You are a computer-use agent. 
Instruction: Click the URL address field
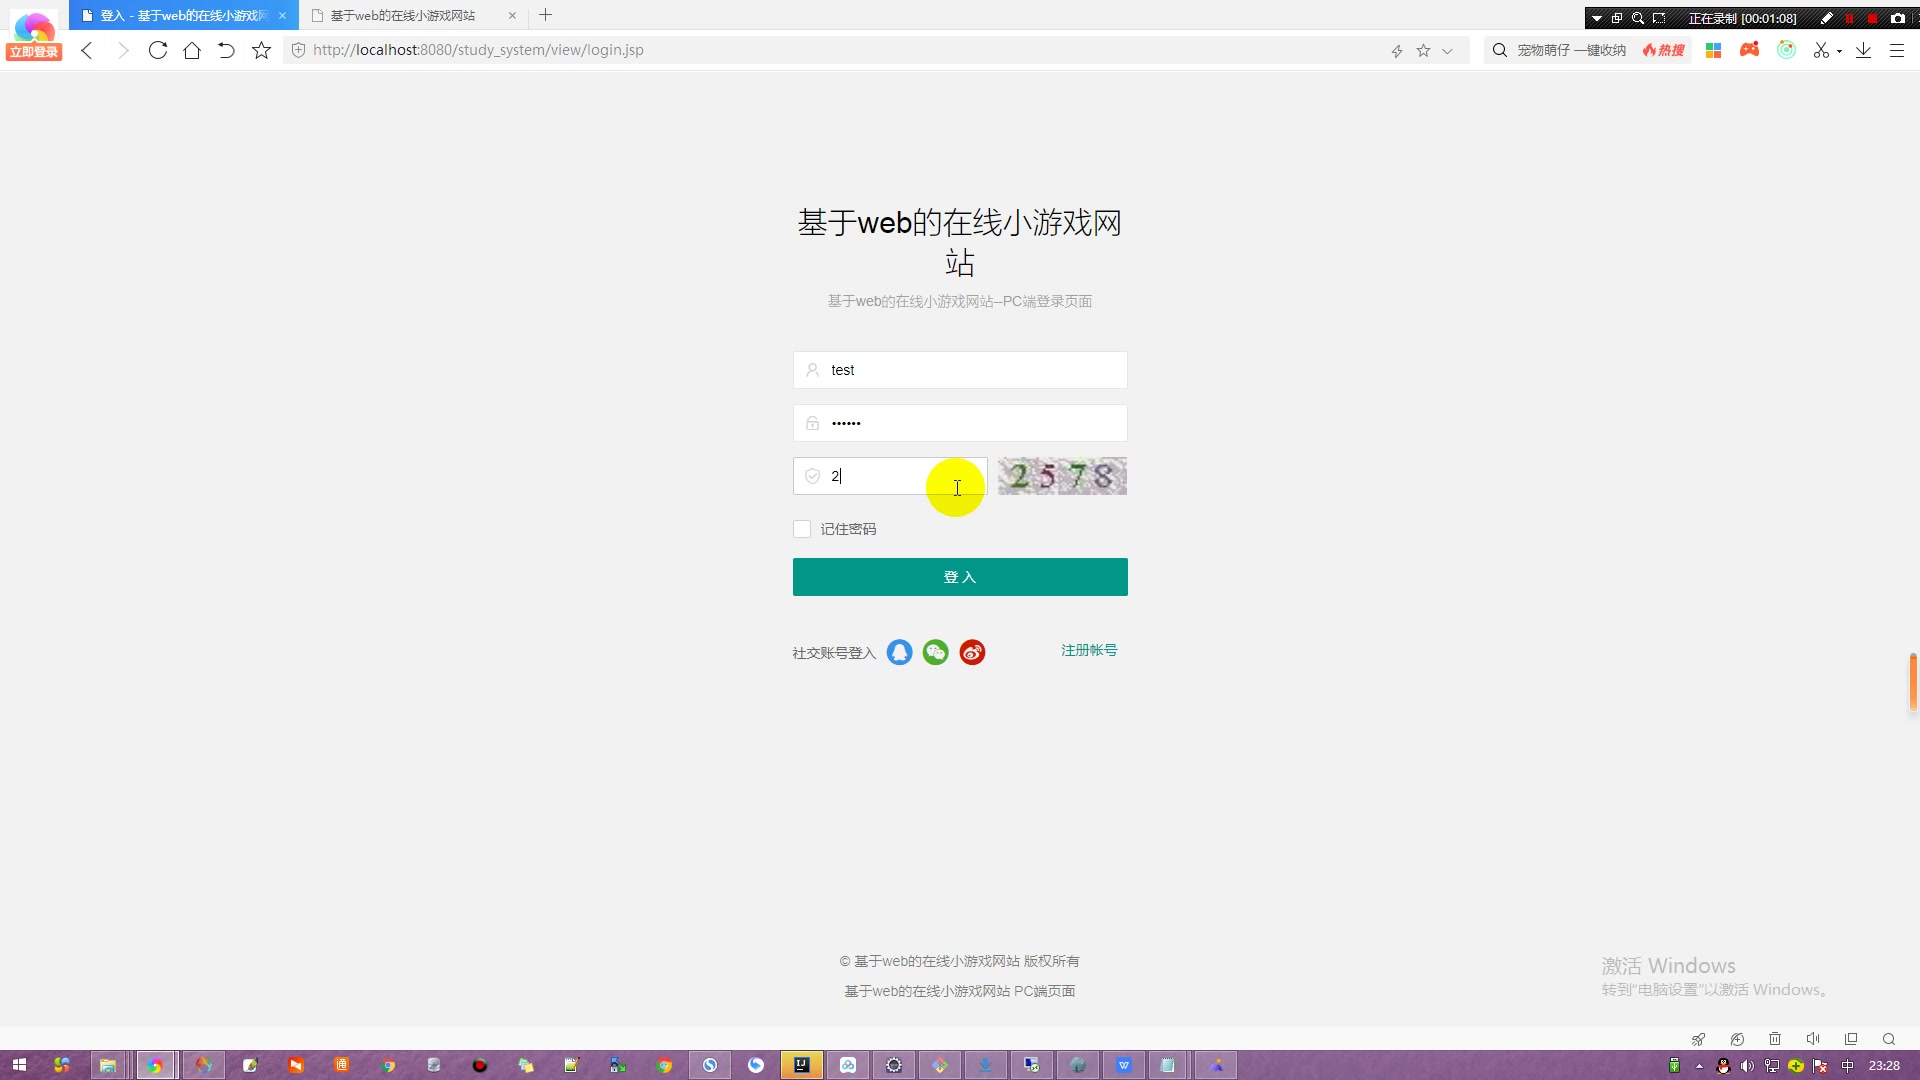click(840, 50)
